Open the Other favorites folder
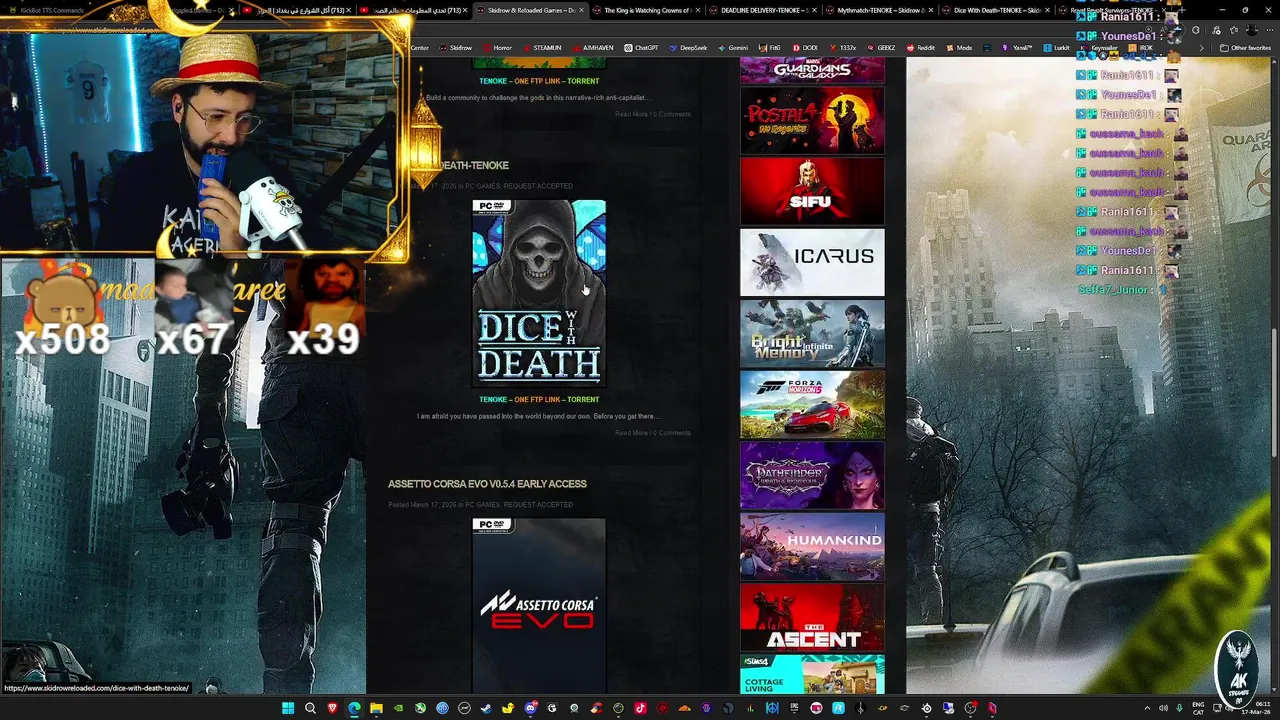The width and height of the screenshot is (1280, 720). click(1245, 47)
